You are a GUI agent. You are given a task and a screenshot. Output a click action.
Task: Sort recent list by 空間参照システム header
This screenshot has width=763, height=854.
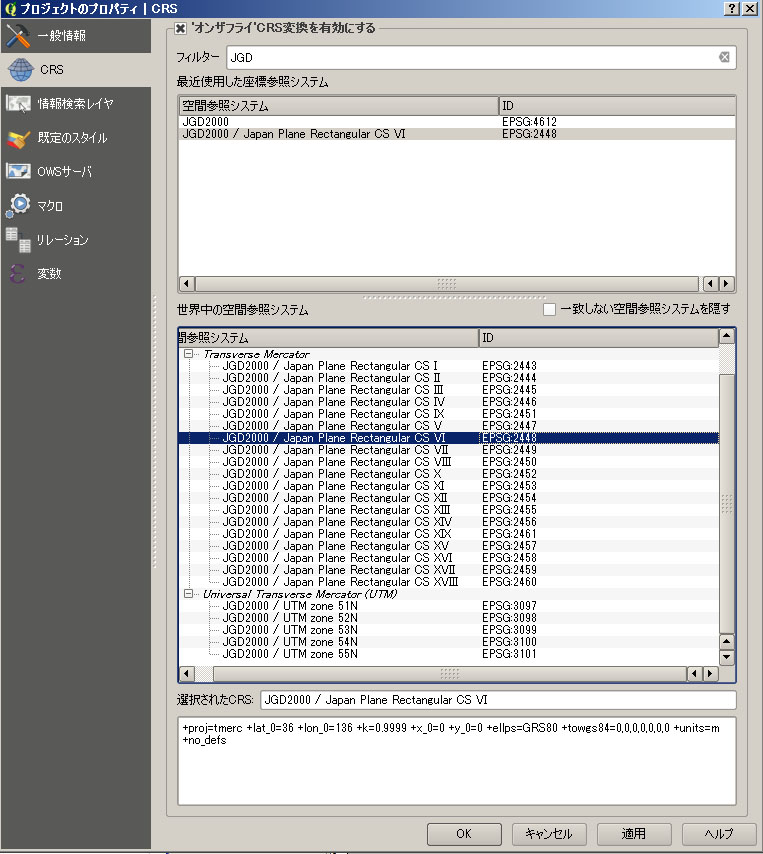click(x=338, y=106)
